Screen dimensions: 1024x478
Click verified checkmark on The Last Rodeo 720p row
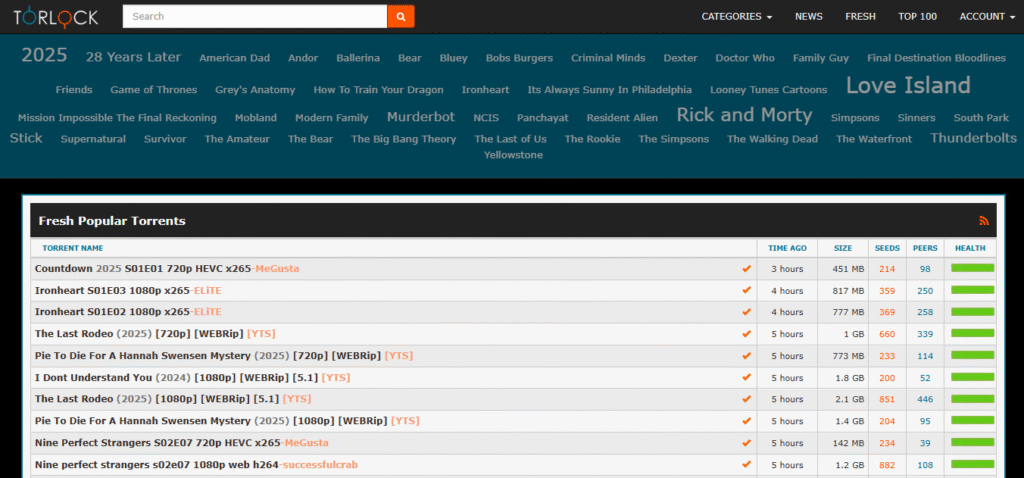(746, 334)
